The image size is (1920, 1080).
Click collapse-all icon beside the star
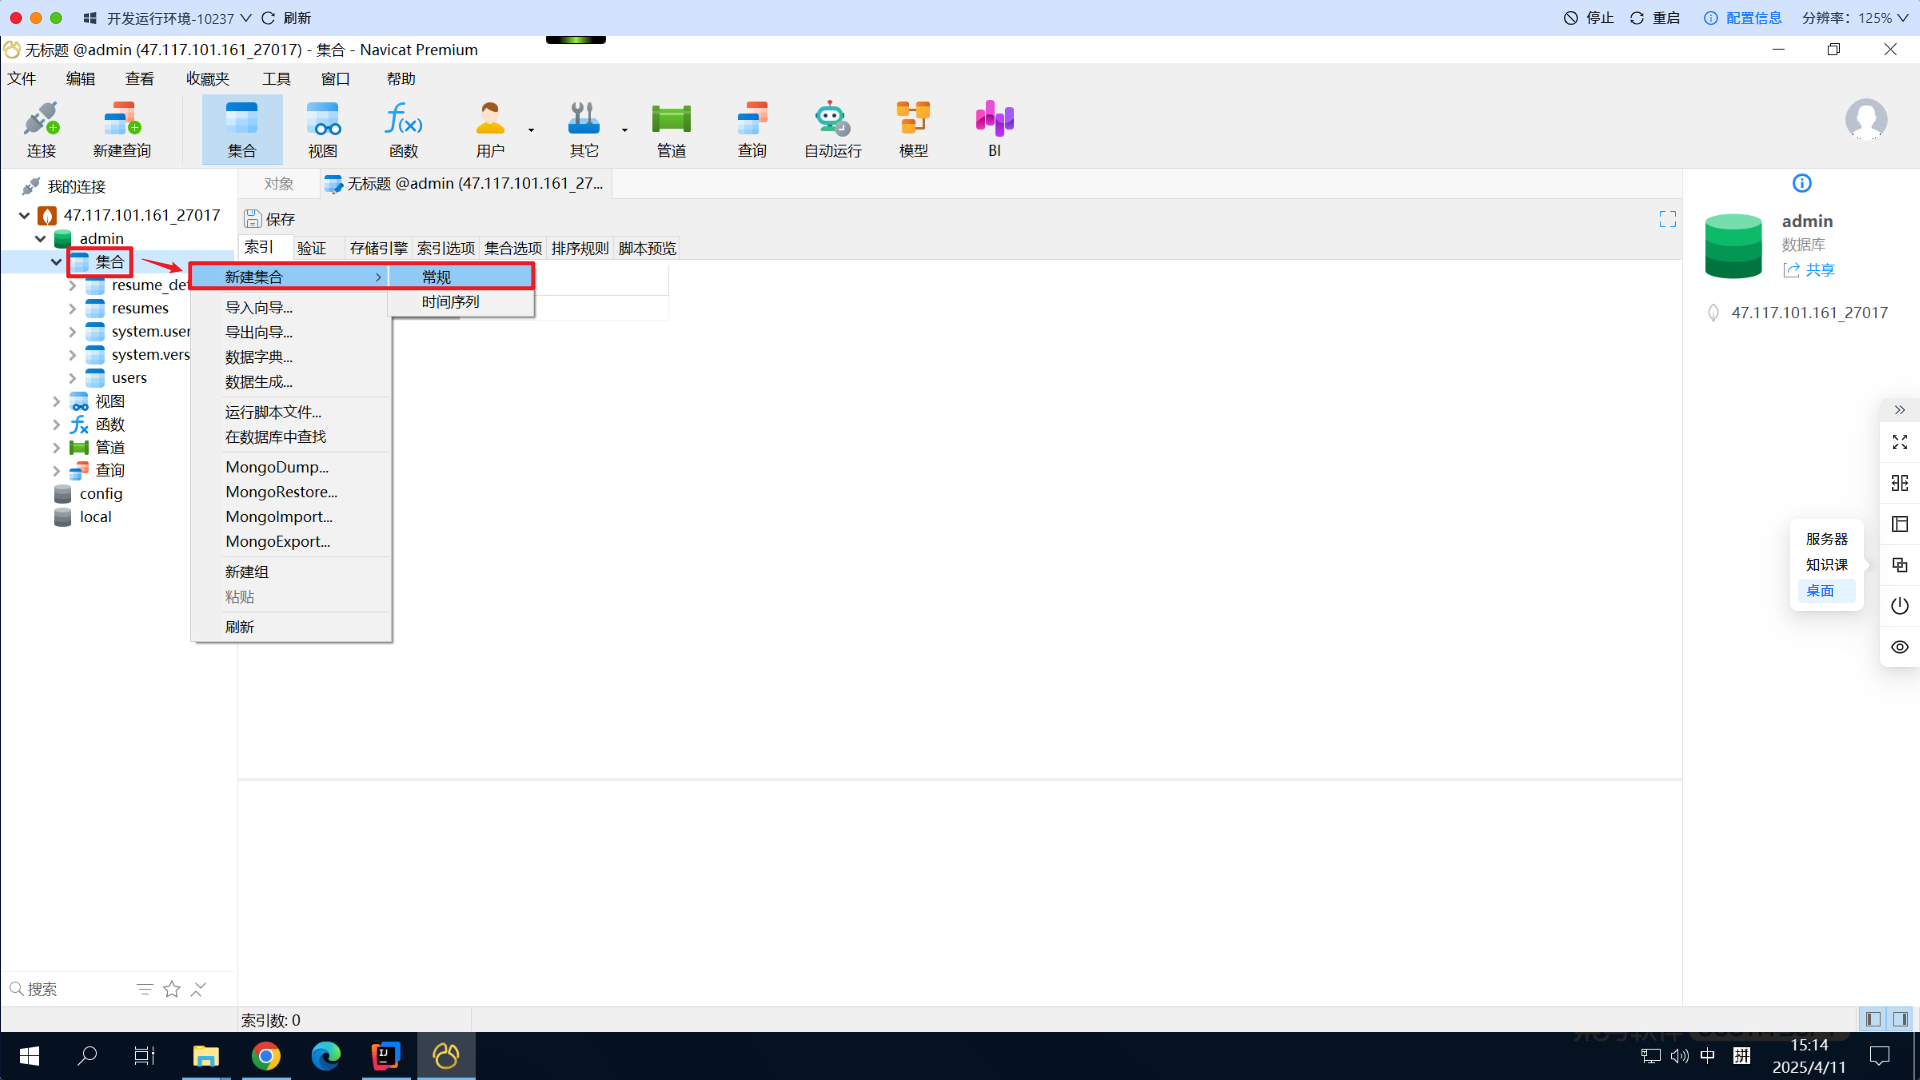click(x=199, y=989)
